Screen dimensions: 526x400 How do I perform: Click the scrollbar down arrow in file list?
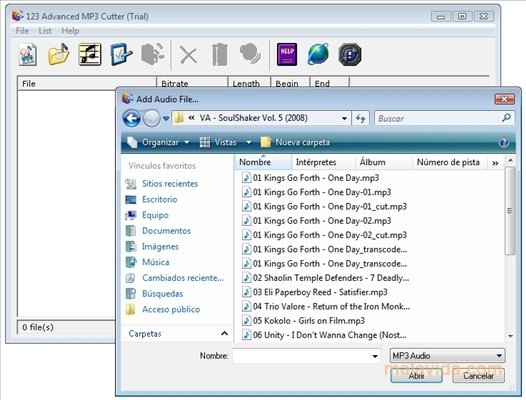click(x=510, y=336)
